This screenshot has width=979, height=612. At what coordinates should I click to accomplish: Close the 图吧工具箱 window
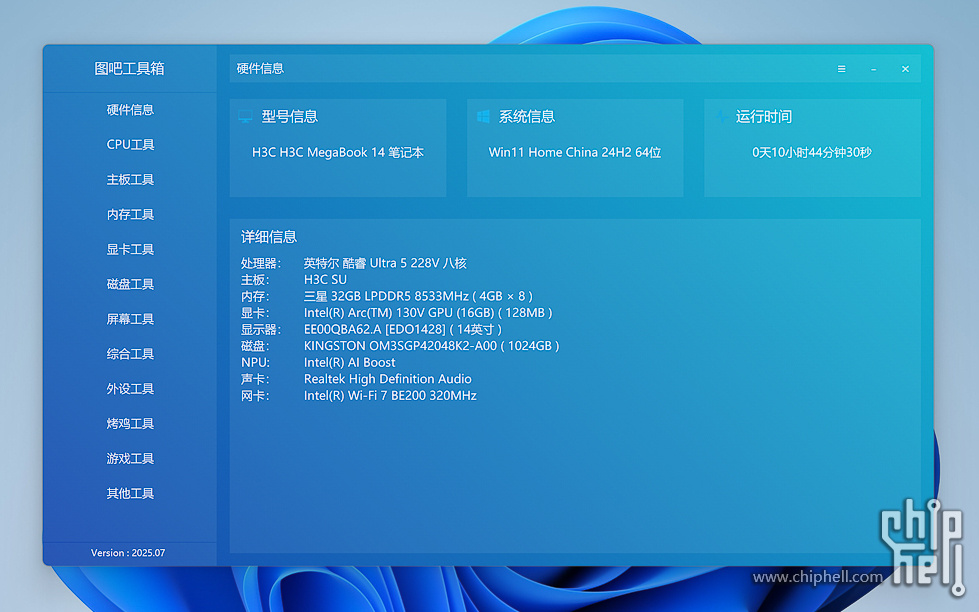pyautogui.click(x=905, y=69)
